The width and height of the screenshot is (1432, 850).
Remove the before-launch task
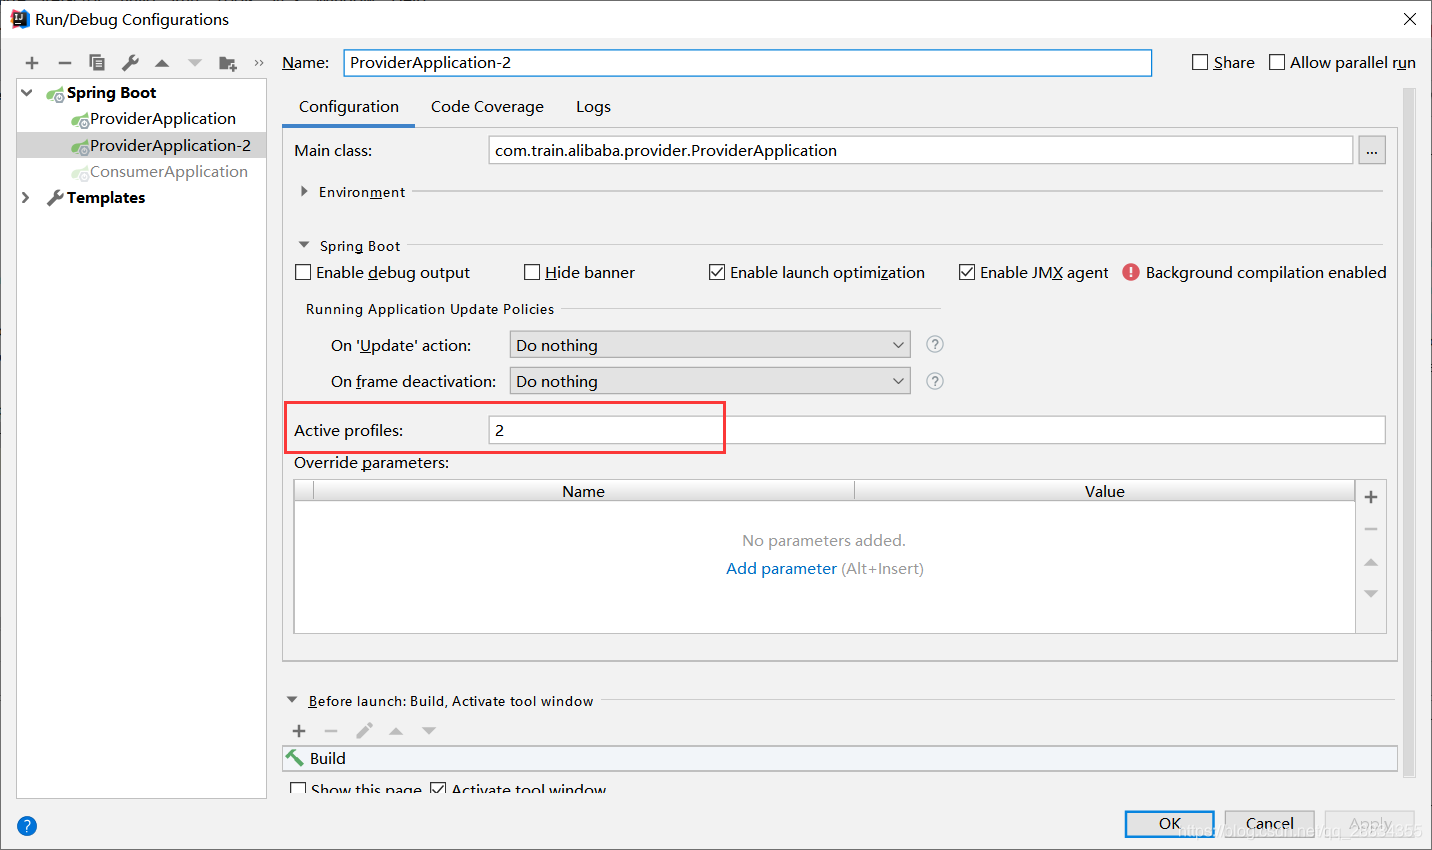coord(331,731)
